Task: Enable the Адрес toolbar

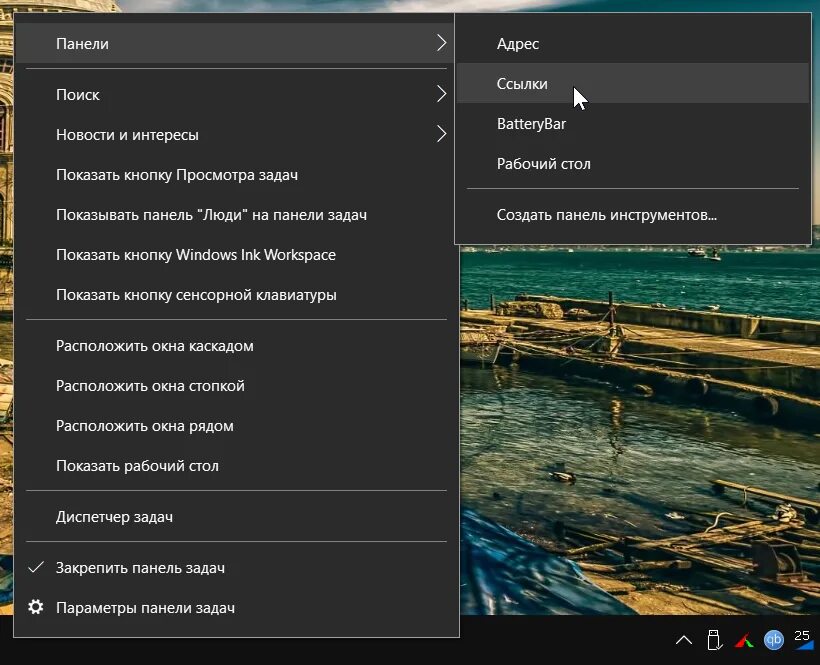Action: [x=633, y=43]
